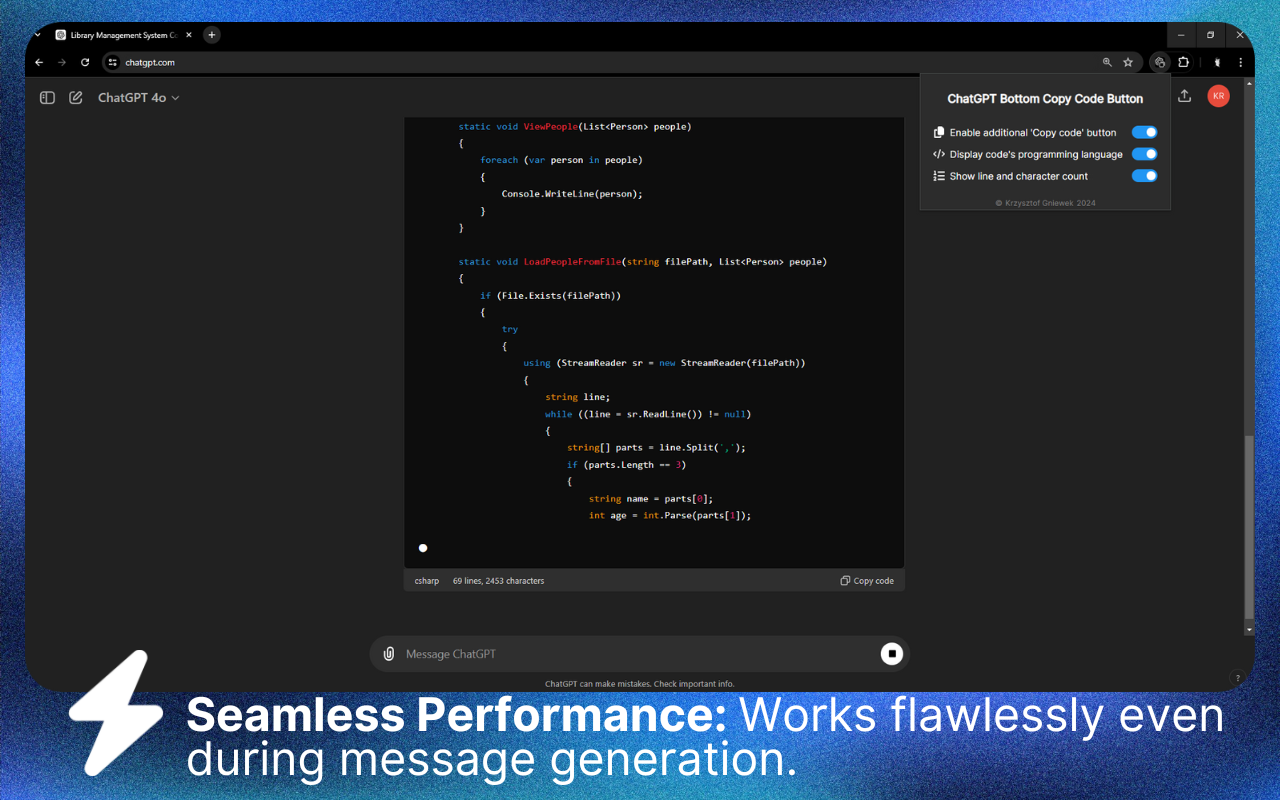Viewport: 1280px width, 800px height.
Task: Click the Copy code button below code
Action: click(867, 581)
